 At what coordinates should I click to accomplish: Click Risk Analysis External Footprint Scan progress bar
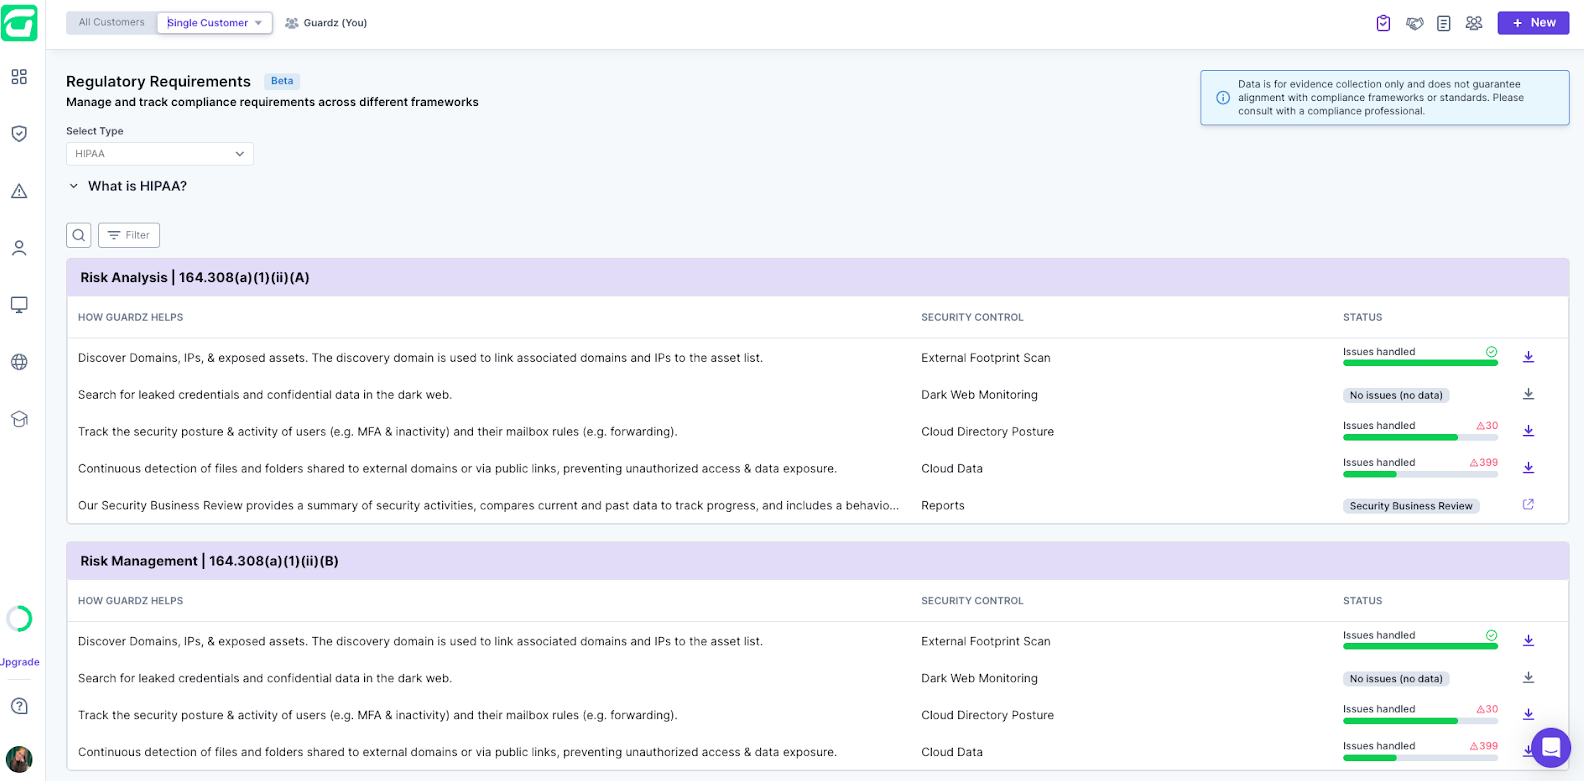(1420, 363)
